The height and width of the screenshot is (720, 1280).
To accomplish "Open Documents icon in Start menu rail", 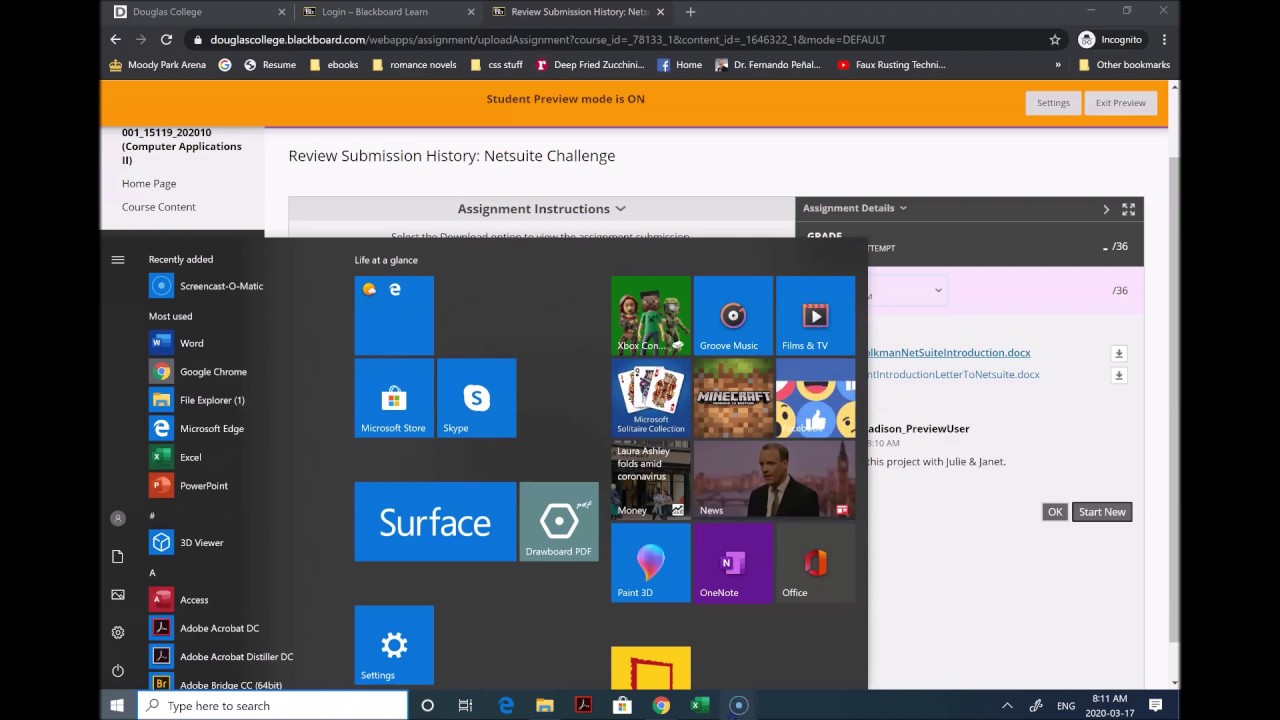I will tap(118, 557).
